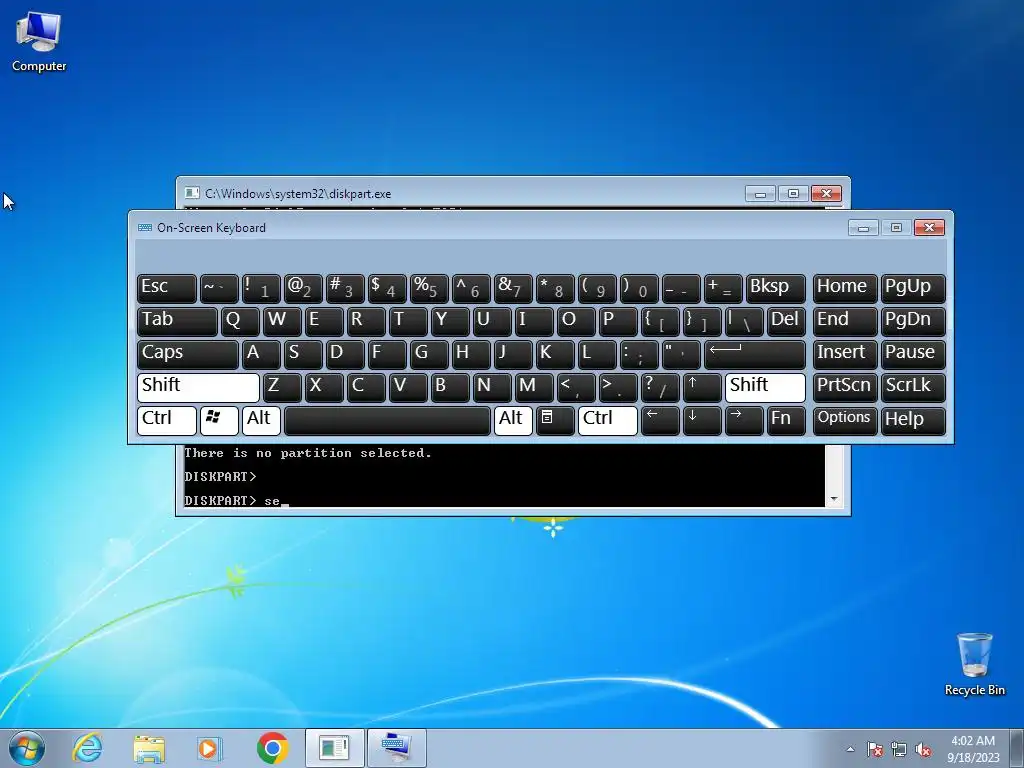1024x768 pixels.
Task: Launch Windows Media Player from taskbar
Action: [x=210, y=748]
